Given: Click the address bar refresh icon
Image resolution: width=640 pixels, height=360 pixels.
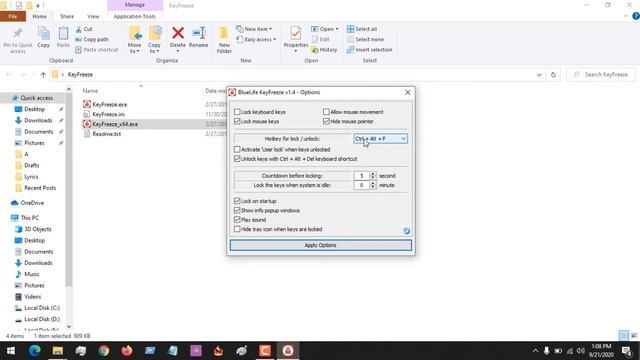Looking at the screenshot, I should (553, 75).
